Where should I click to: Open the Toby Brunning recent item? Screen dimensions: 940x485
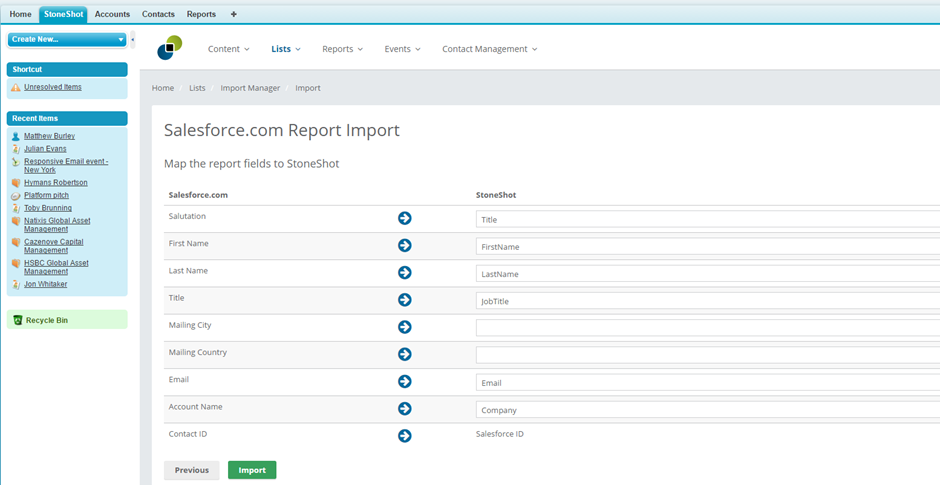[48, 209]
